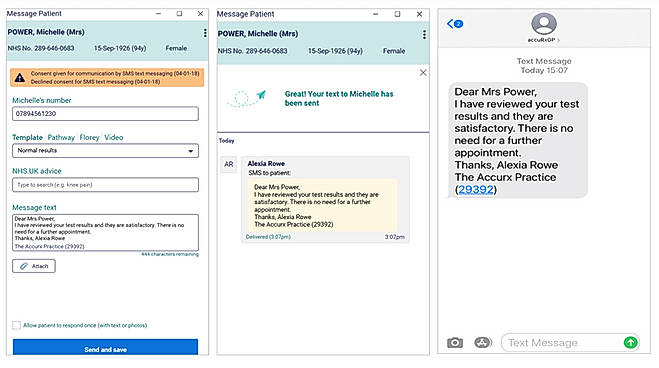Click the Michelle's number input field

[105, 114]
